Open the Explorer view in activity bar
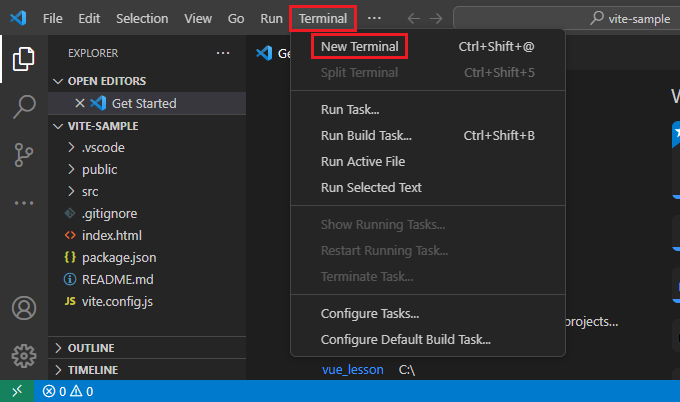This screenshot has height=402, width=680. pyautogui.click(x=23, y=59)
